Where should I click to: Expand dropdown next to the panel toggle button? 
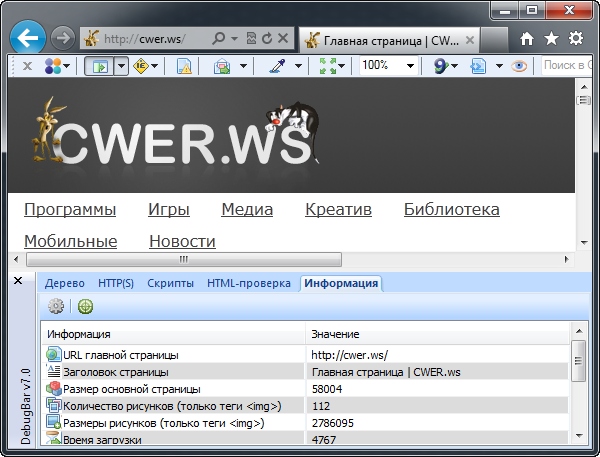[x=120, y=66]
